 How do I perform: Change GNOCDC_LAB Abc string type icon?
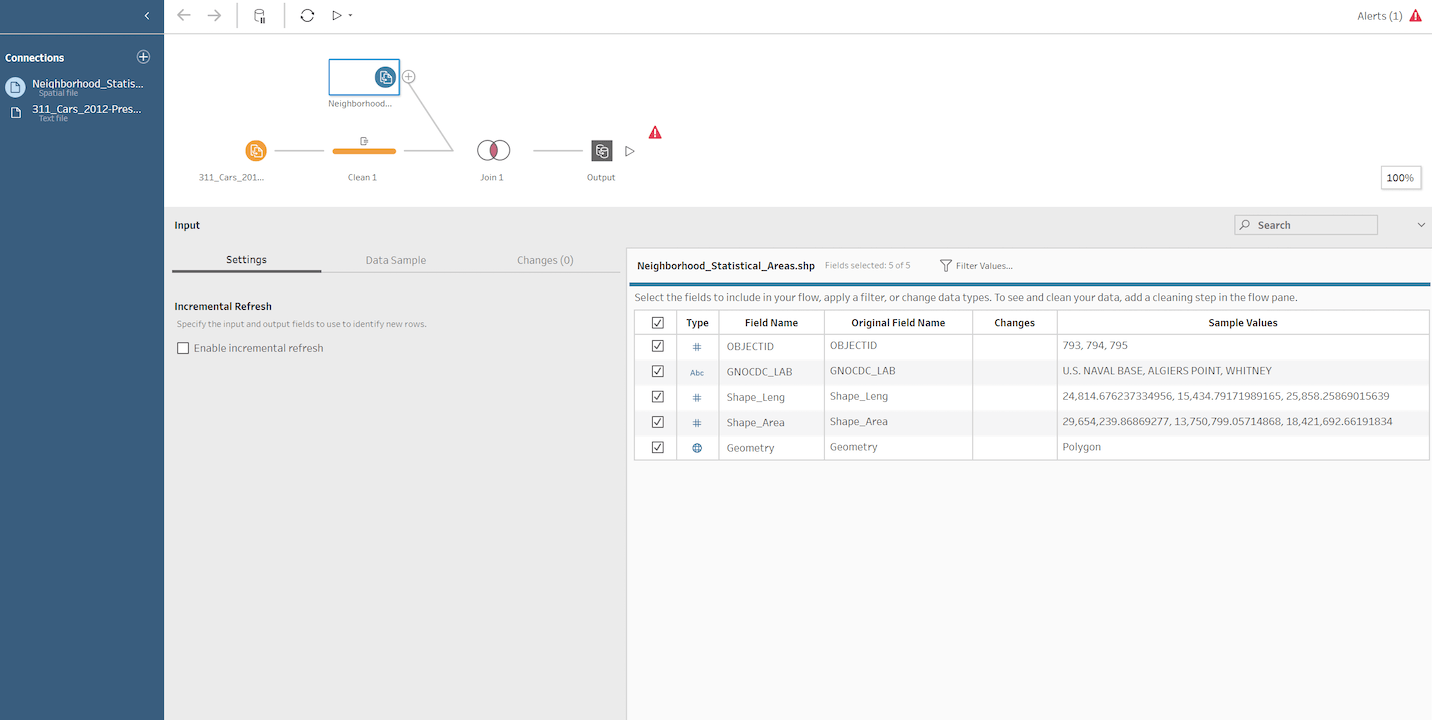pyautogui.click(x=697, y=372)
